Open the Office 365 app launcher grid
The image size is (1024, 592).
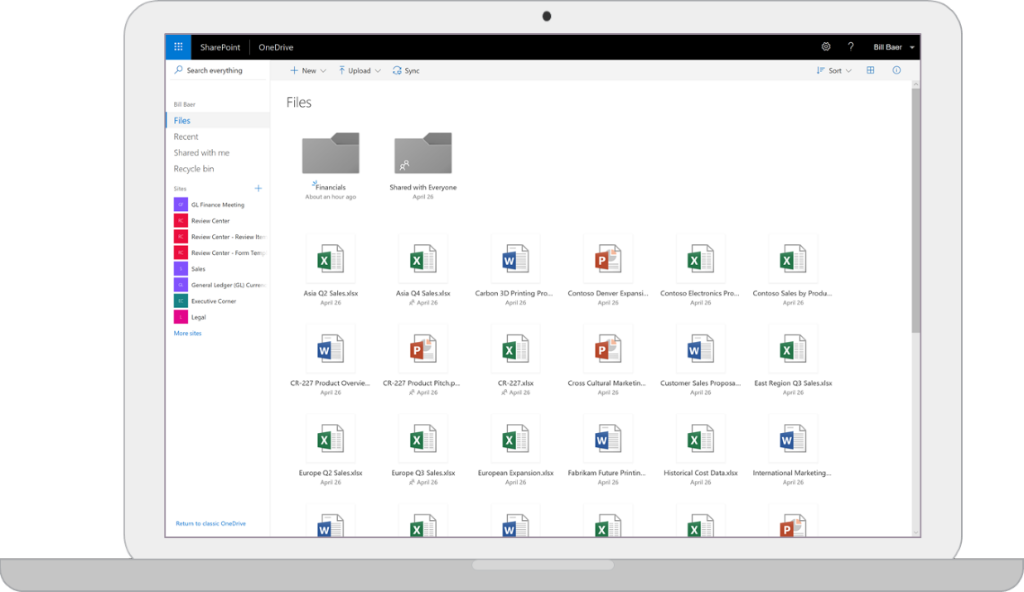[x=177, y=46]
